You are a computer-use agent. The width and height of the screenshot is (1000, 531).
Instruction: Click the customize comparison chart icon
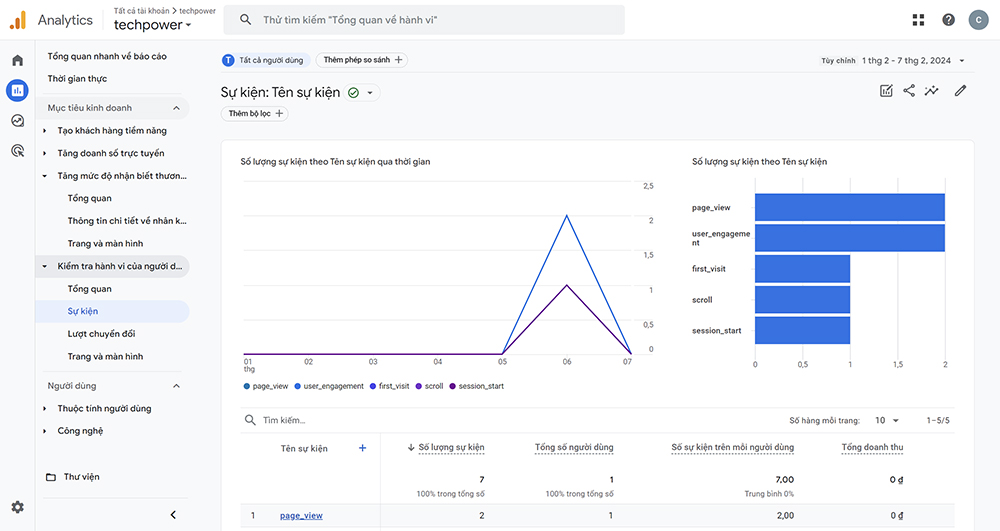tap(886, 91)
